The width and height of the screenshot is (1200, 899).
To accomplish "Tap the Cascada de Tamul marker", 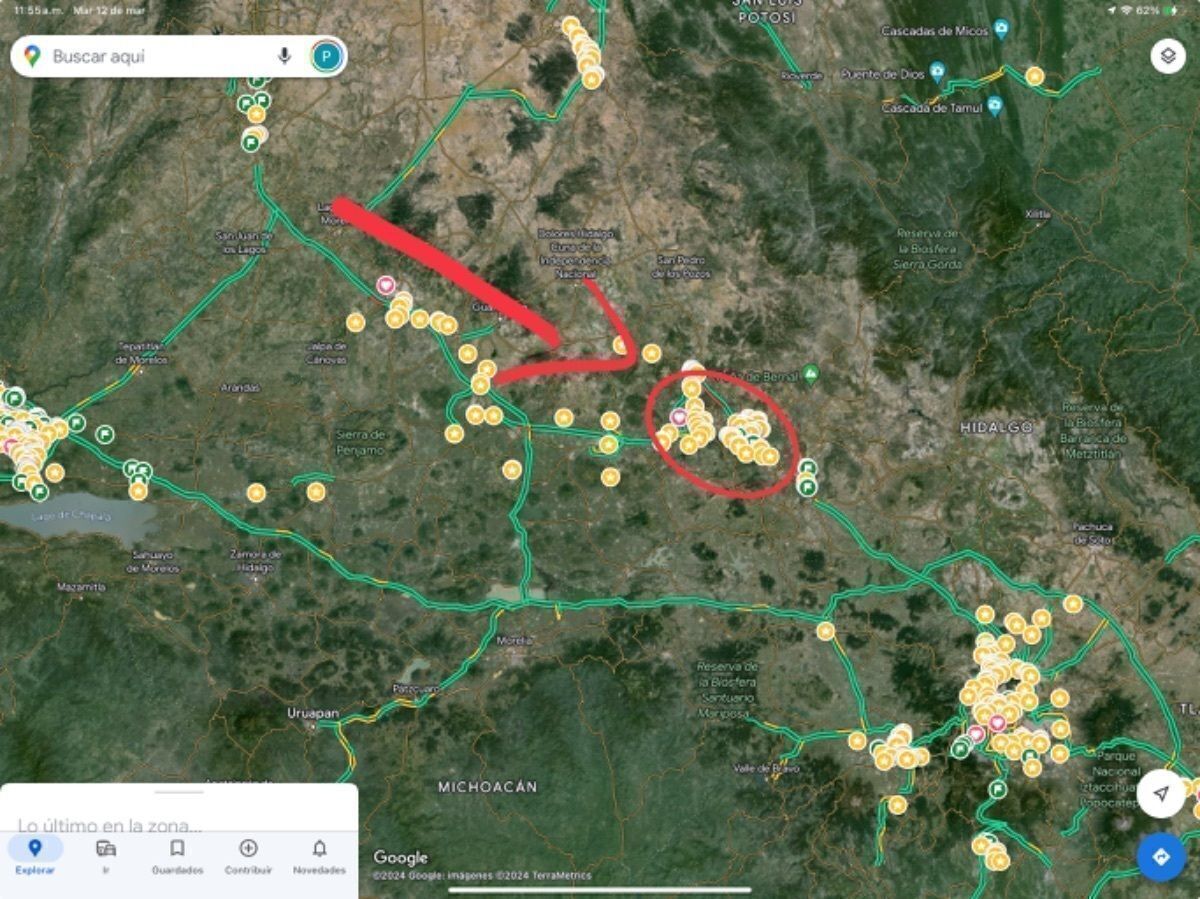I will pos(994,105).
